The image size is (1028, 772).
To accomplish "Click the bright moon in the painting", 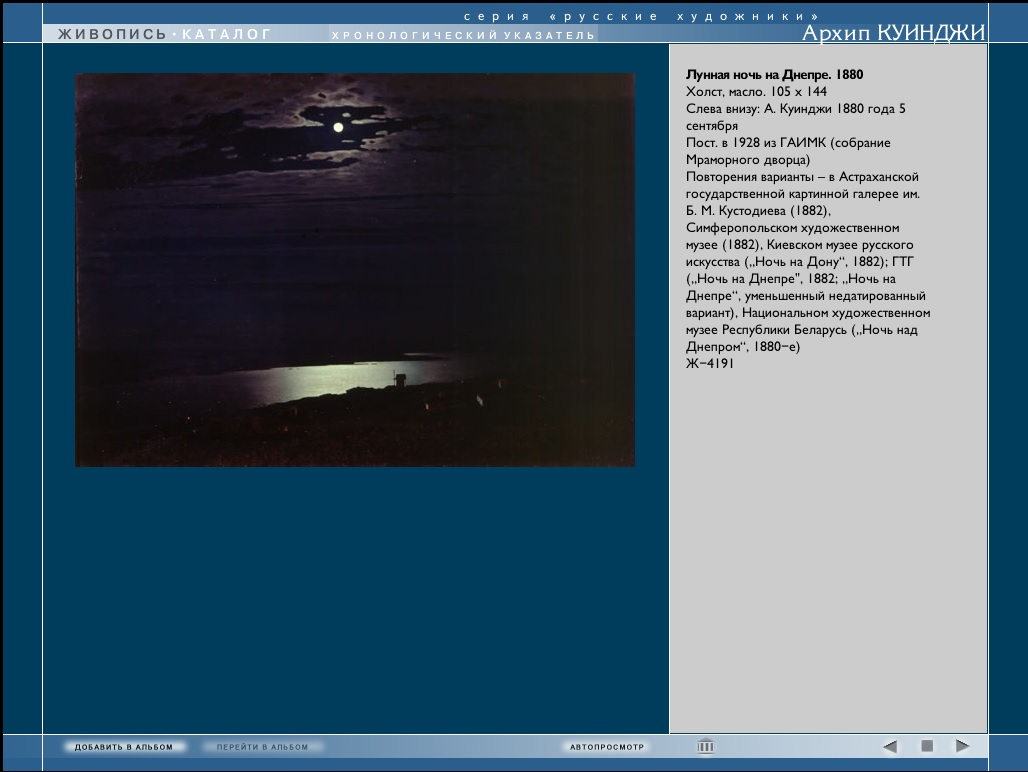I will click(x=338, y=128).
